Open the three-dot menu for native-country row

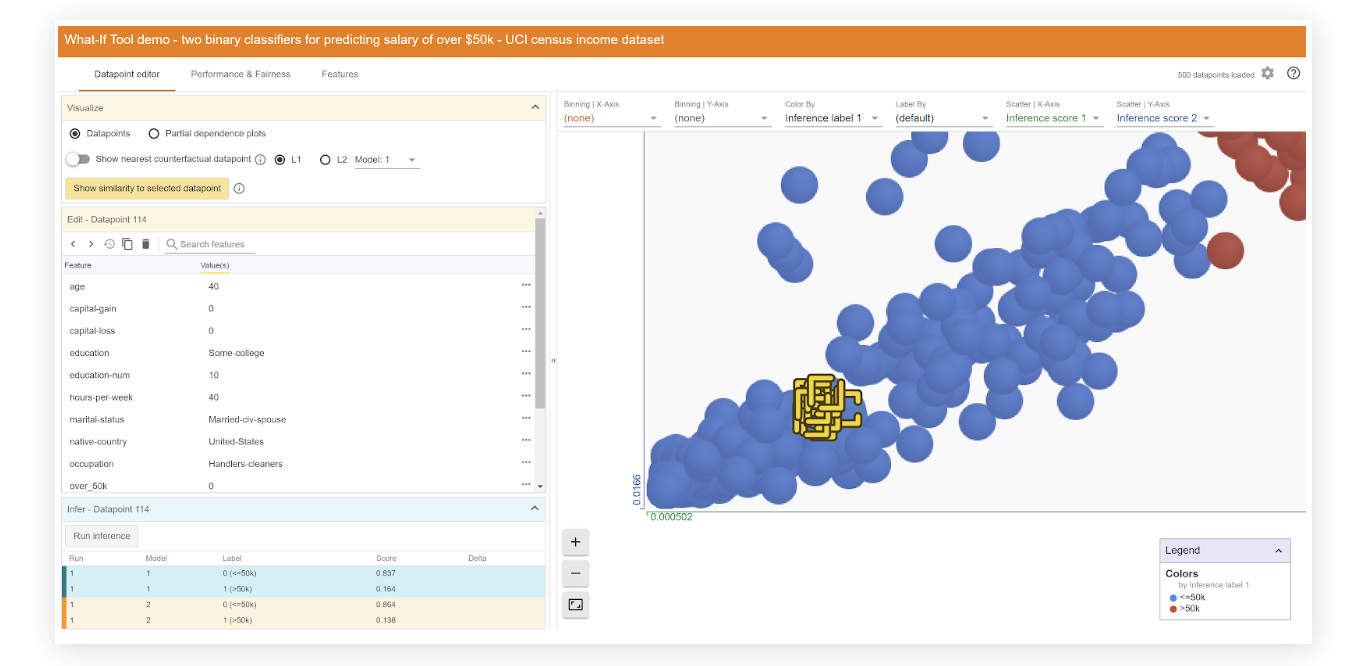click(526, 440)
